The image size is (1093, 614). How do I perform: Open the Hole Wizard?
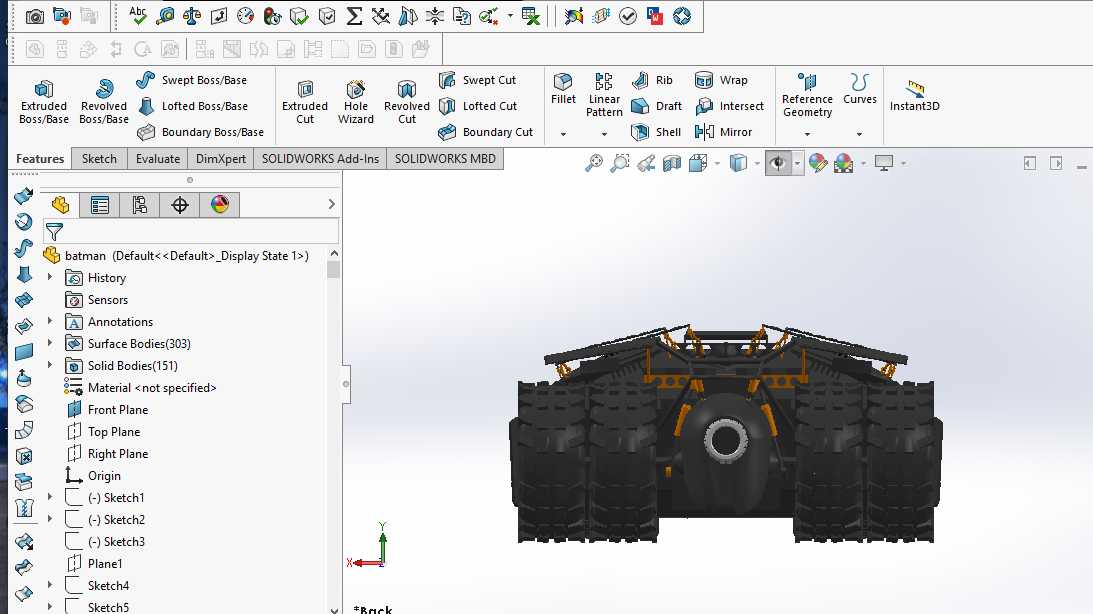pyautogui.click(x=356, y=101)
